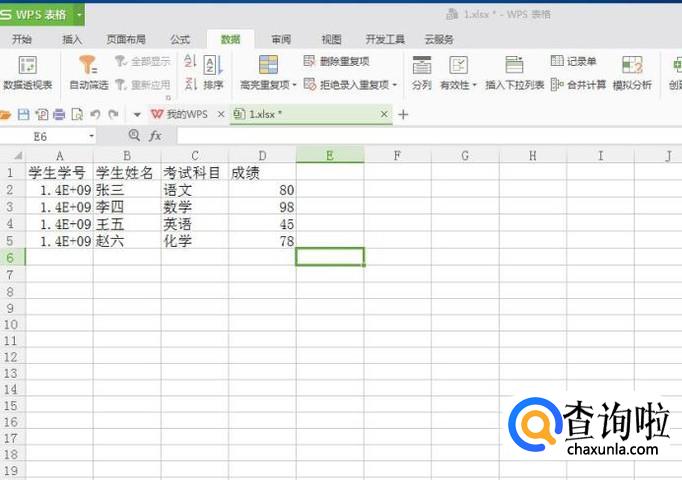
Task: Click the Print Preview icon
Action: [77, 115]
